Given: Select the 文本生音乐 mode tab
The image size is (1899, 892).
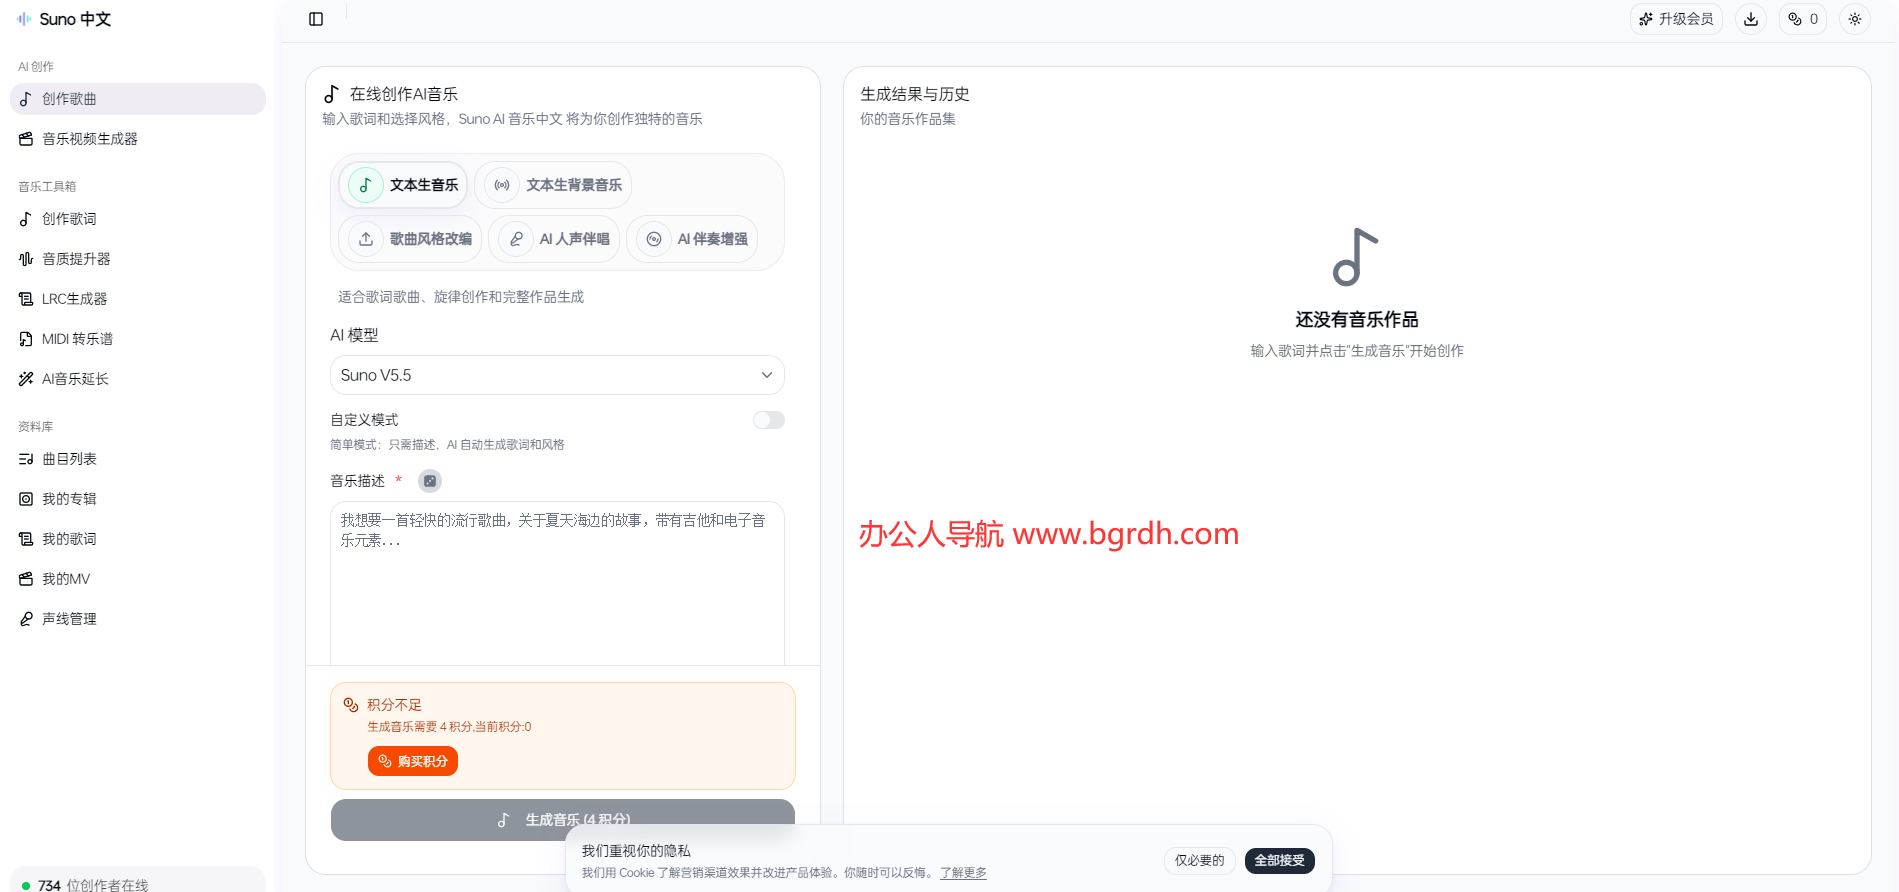Looking at the screenshot, I should 403,185.
